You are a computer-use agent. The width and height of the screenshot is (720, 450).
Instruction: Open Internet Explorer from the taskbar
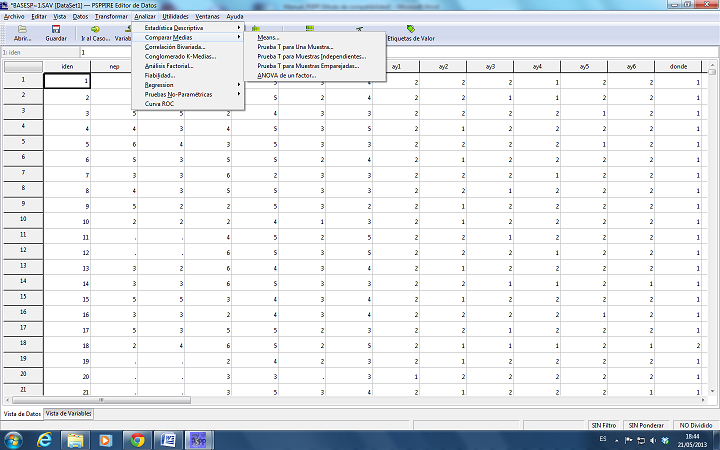pos(46,439)
